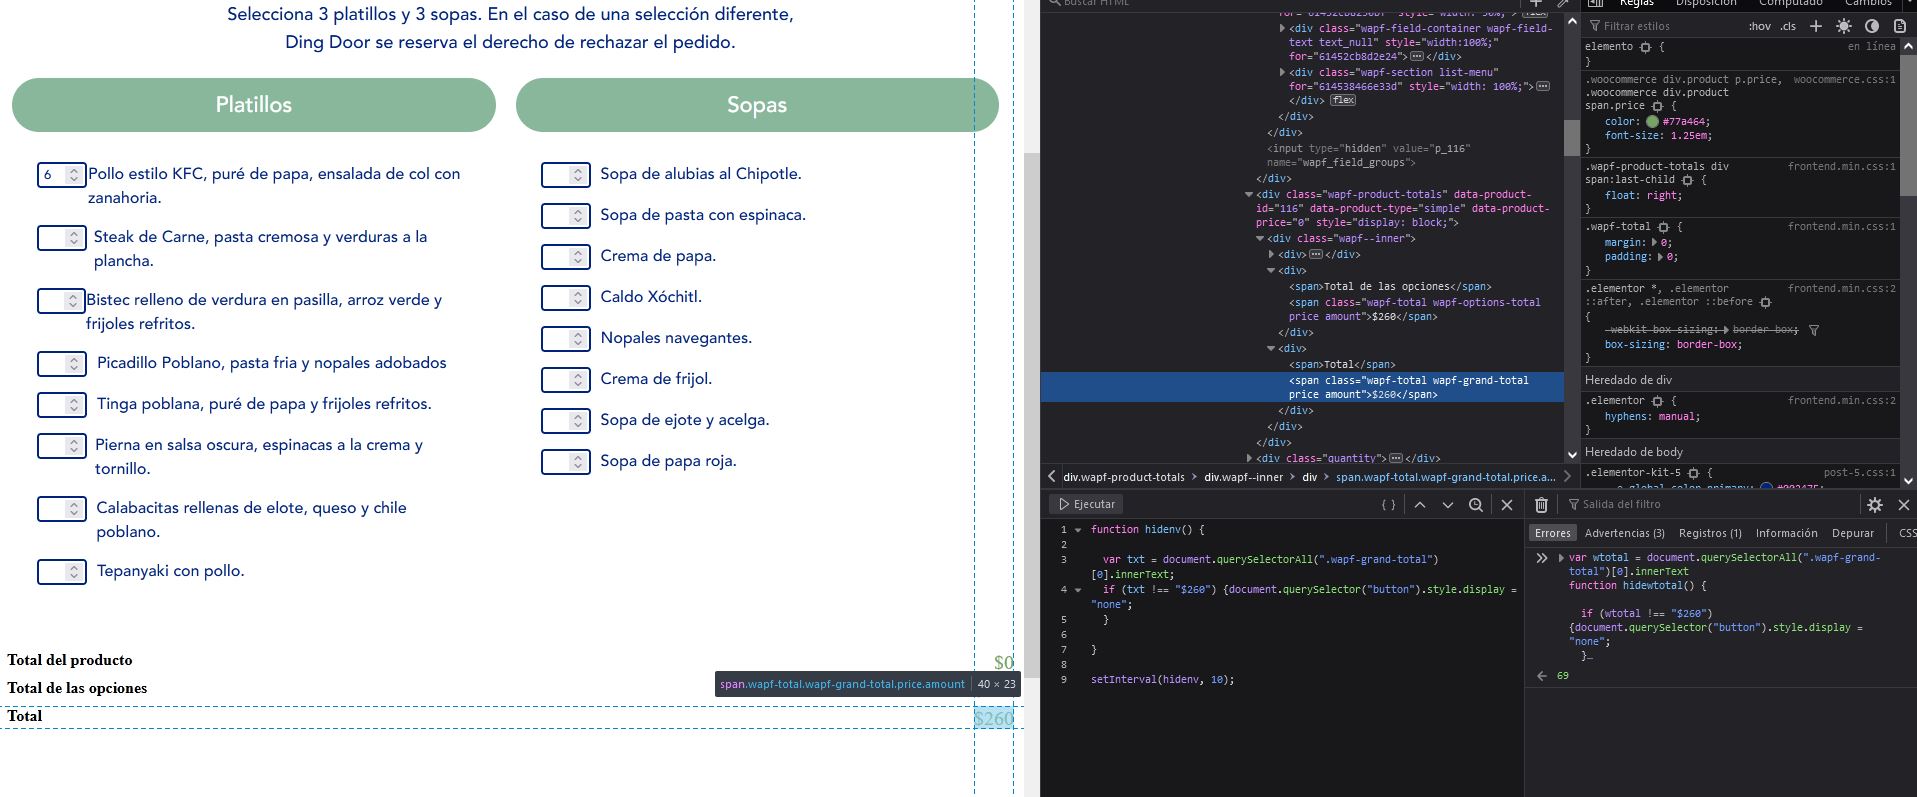
Task: Open frontend.min.css:1 link for .wapf-total rule
Action: [1842, 227]
